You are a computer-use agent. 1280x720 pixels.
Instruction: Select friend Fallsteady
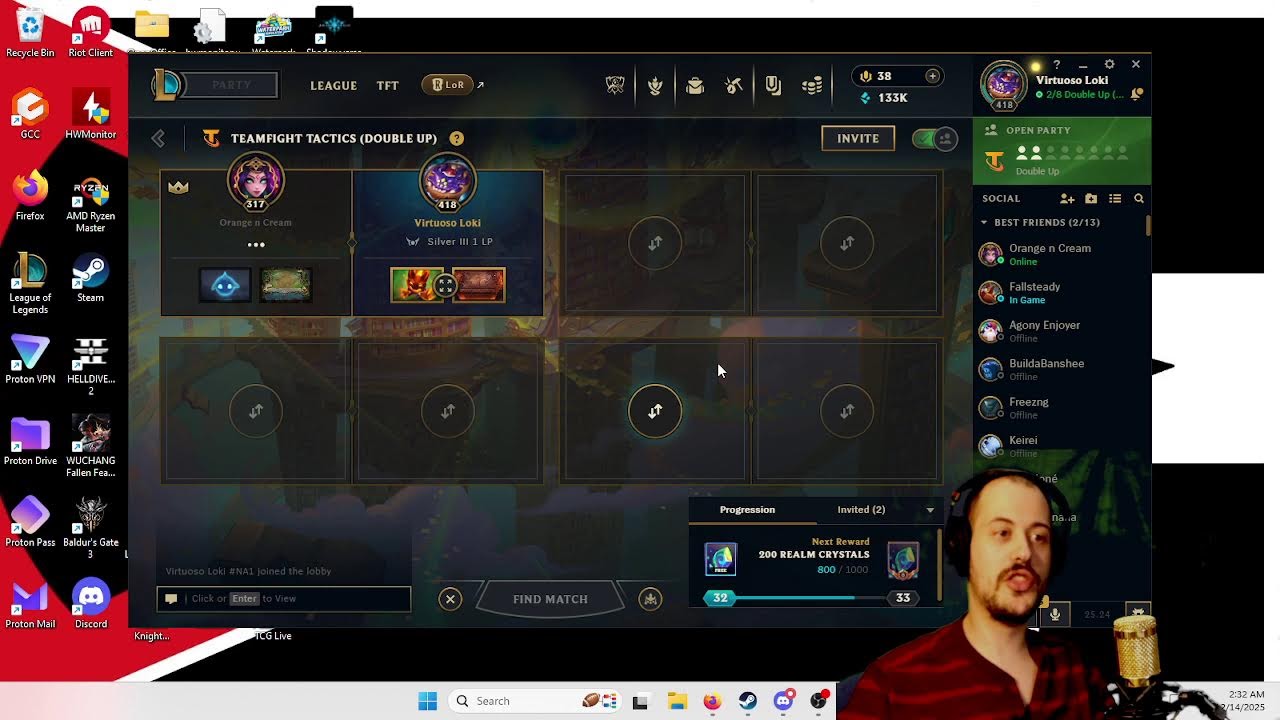[1060, 293]
